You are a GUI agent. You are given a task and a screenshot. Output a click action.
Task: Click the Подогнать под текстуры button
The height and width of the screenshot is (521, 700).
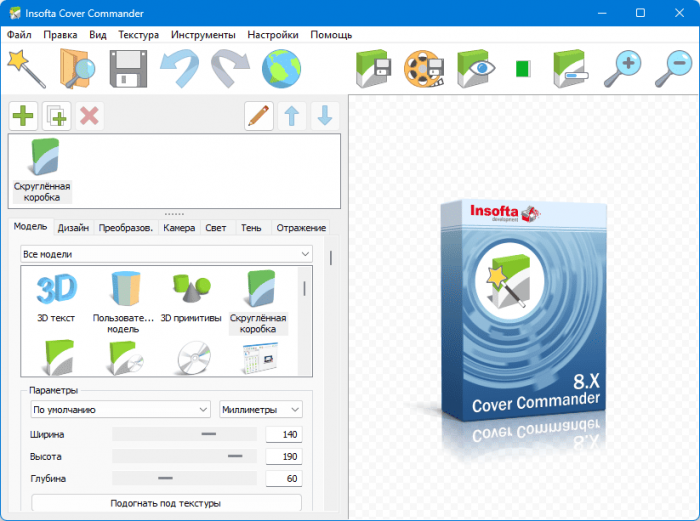(166, 503)
